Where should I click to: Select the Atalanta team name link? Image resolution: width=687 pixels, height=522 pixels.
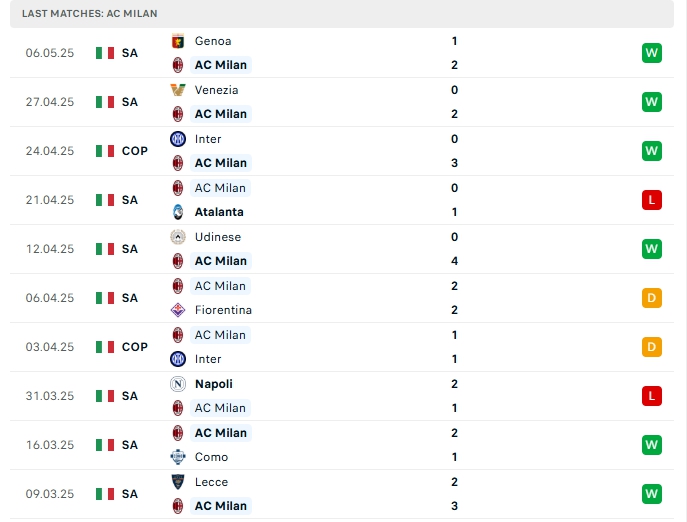pos(219,212)
